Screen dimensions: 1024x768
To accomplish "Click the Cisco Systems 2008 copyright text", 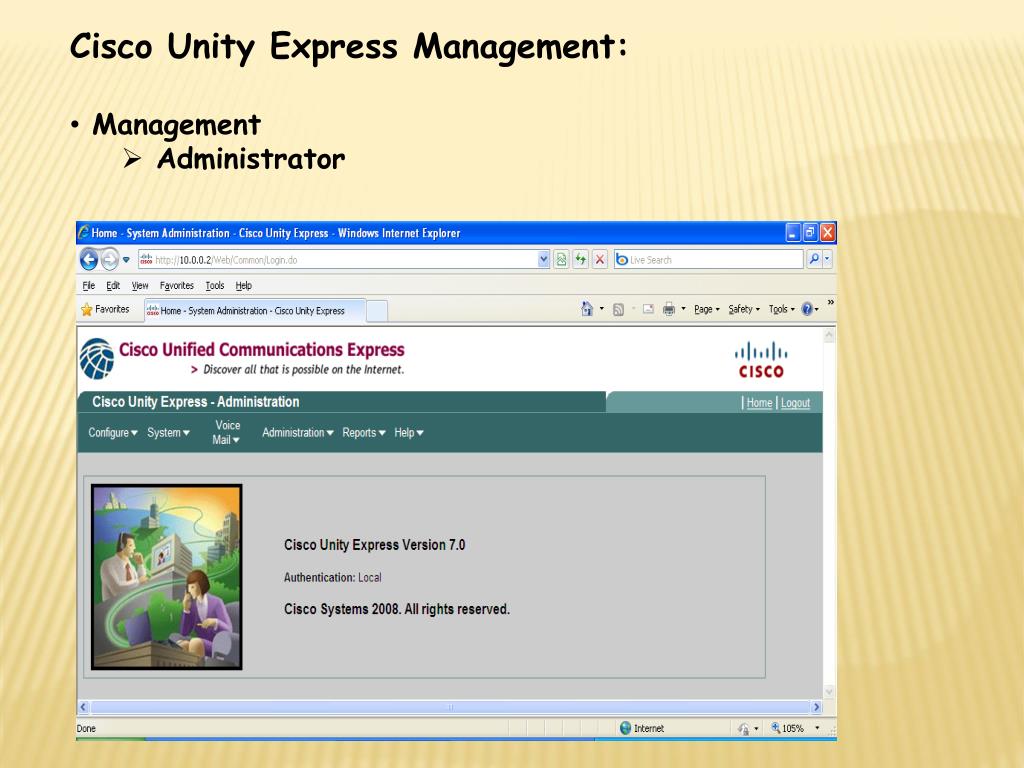I will pyautogui.click(x=396, y=609).
